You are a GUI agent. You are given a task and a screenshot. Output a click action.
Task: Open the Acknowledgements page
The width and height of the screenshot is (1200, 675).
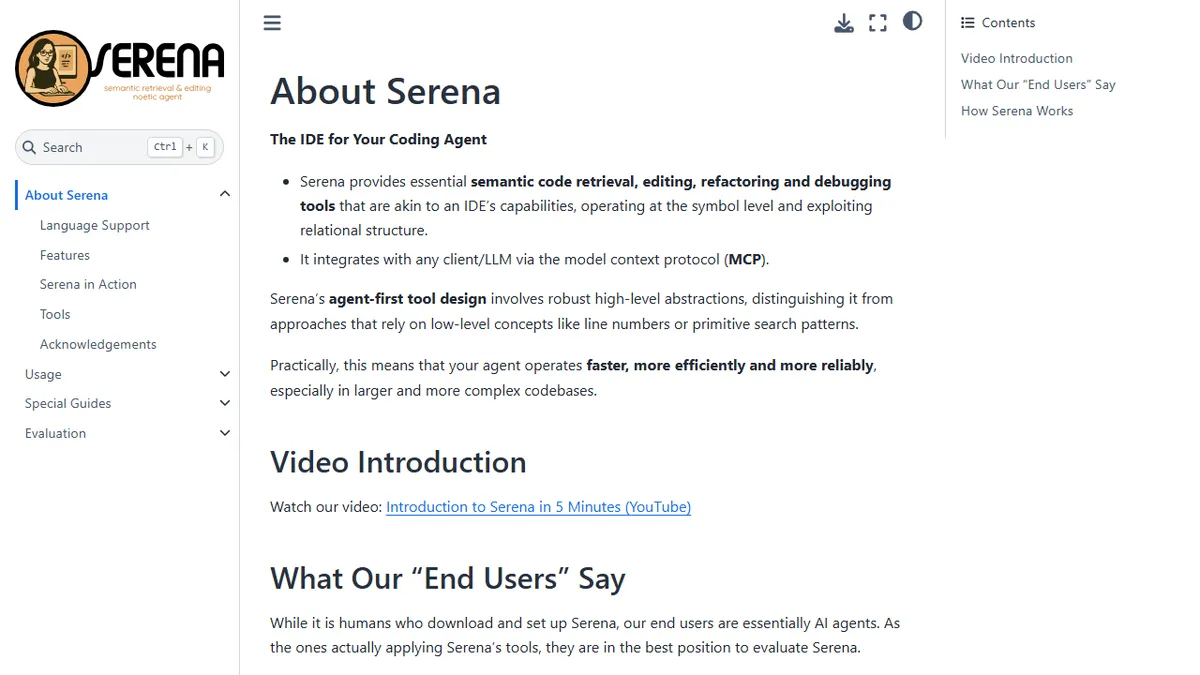[x=98, y=344]
